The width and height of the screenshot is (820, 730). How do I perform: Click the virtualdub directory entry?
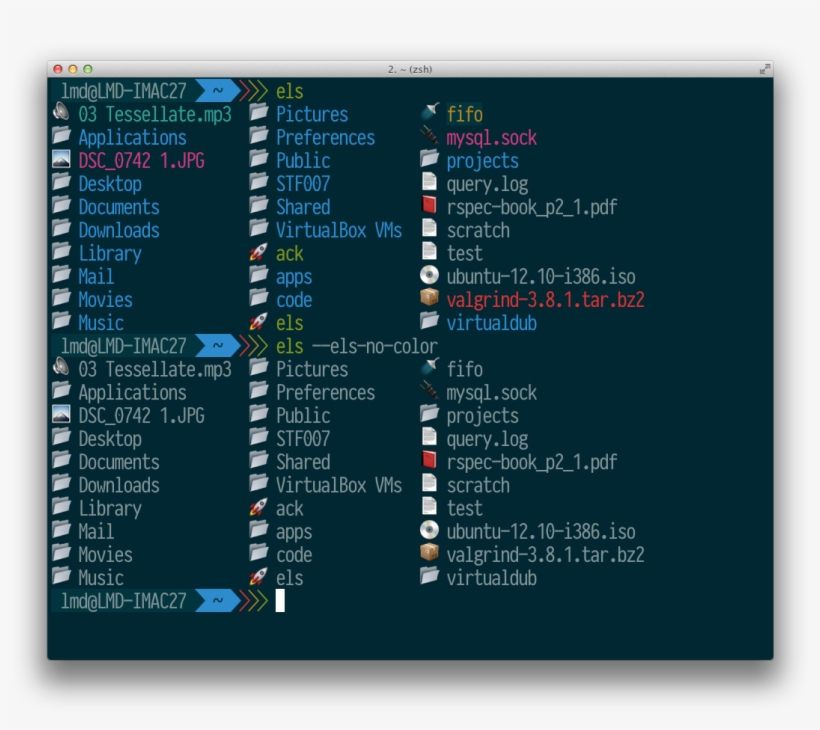coord(492,323)
